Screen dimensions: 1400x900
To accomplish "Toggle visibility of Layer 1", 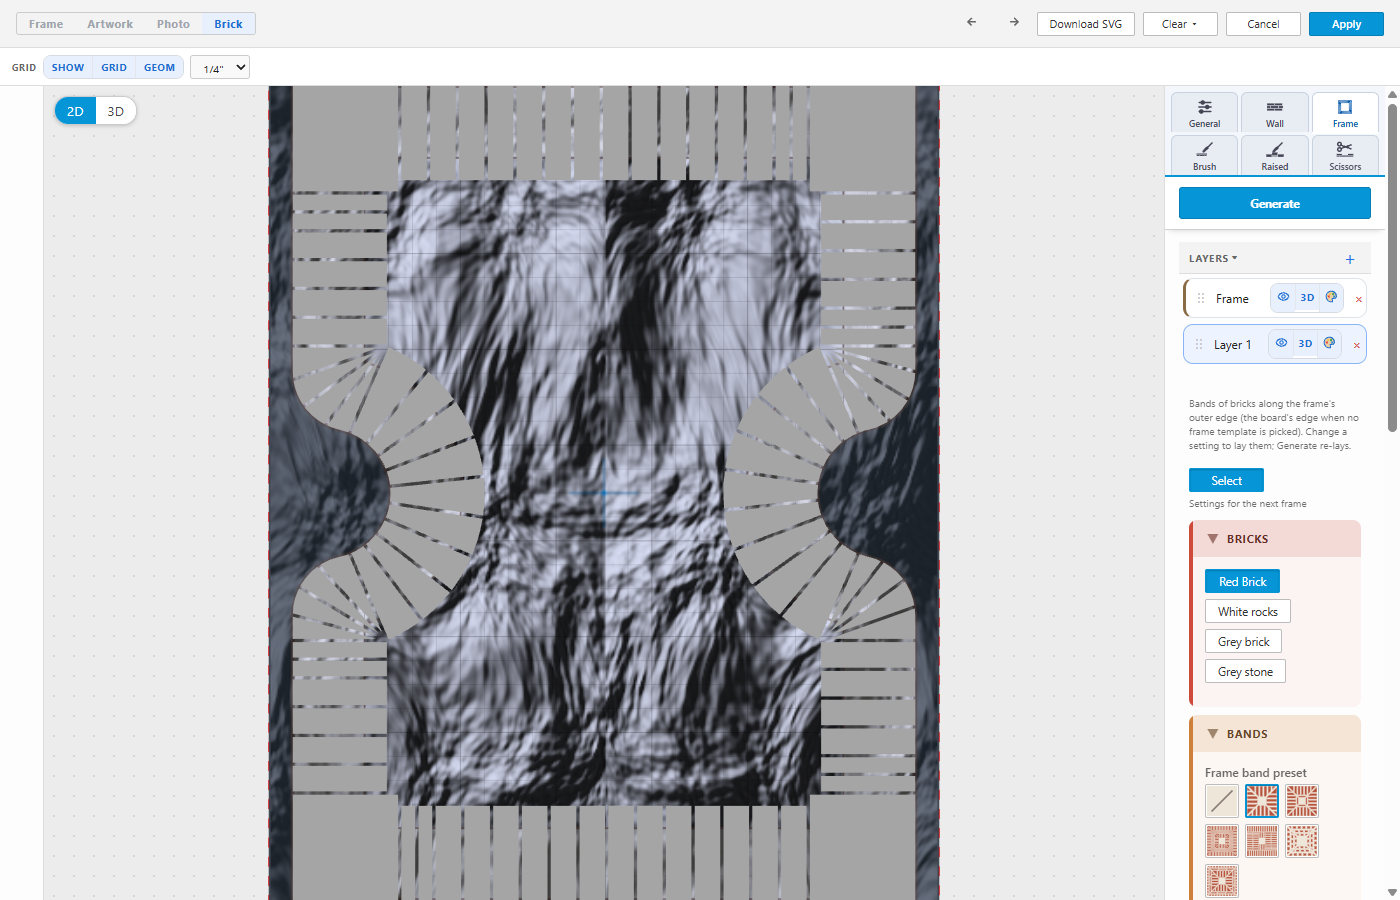I will click(x=1281, y=343).
